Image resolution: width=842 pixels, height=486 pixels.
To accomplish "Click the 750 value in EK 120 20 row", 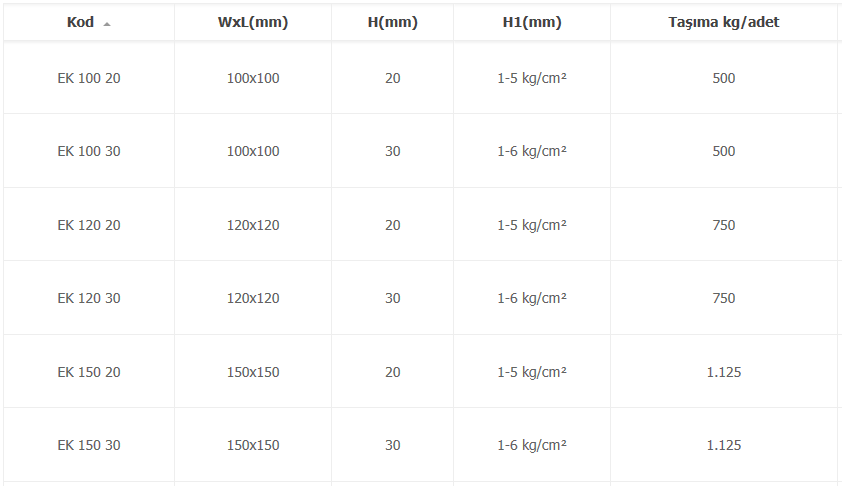I will coord(723,225).
